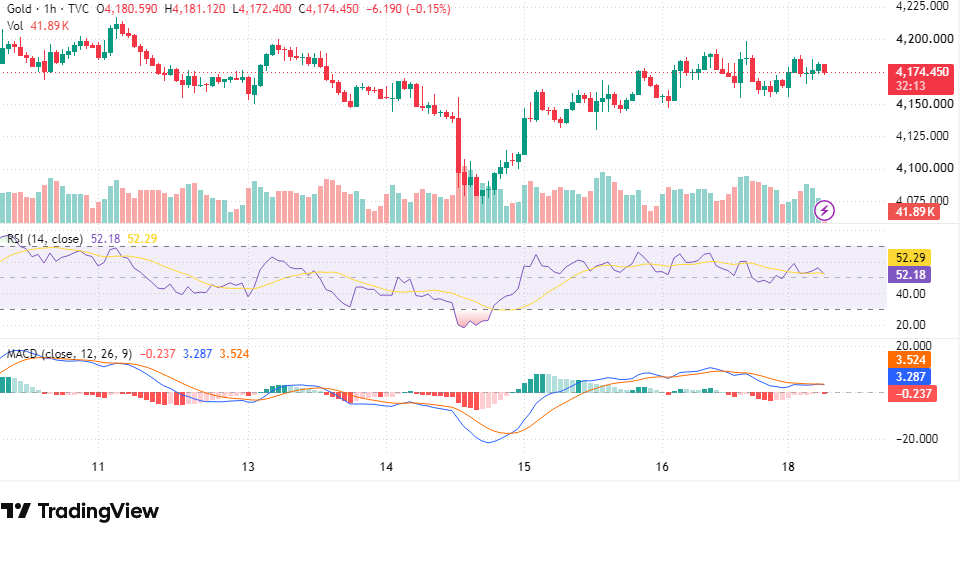Click date label 13 on time axis
The width and height of the screenshot is (980, 574).
[248, 466]
